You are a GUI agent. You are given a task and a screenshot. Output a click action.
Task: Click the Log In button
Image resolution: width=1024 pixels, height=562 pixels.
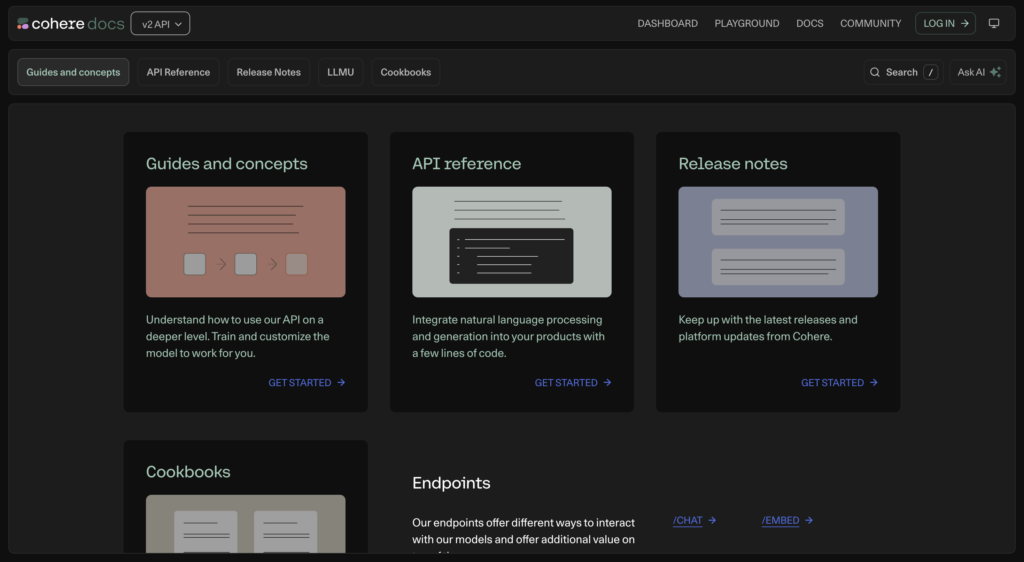coord(945,23)
